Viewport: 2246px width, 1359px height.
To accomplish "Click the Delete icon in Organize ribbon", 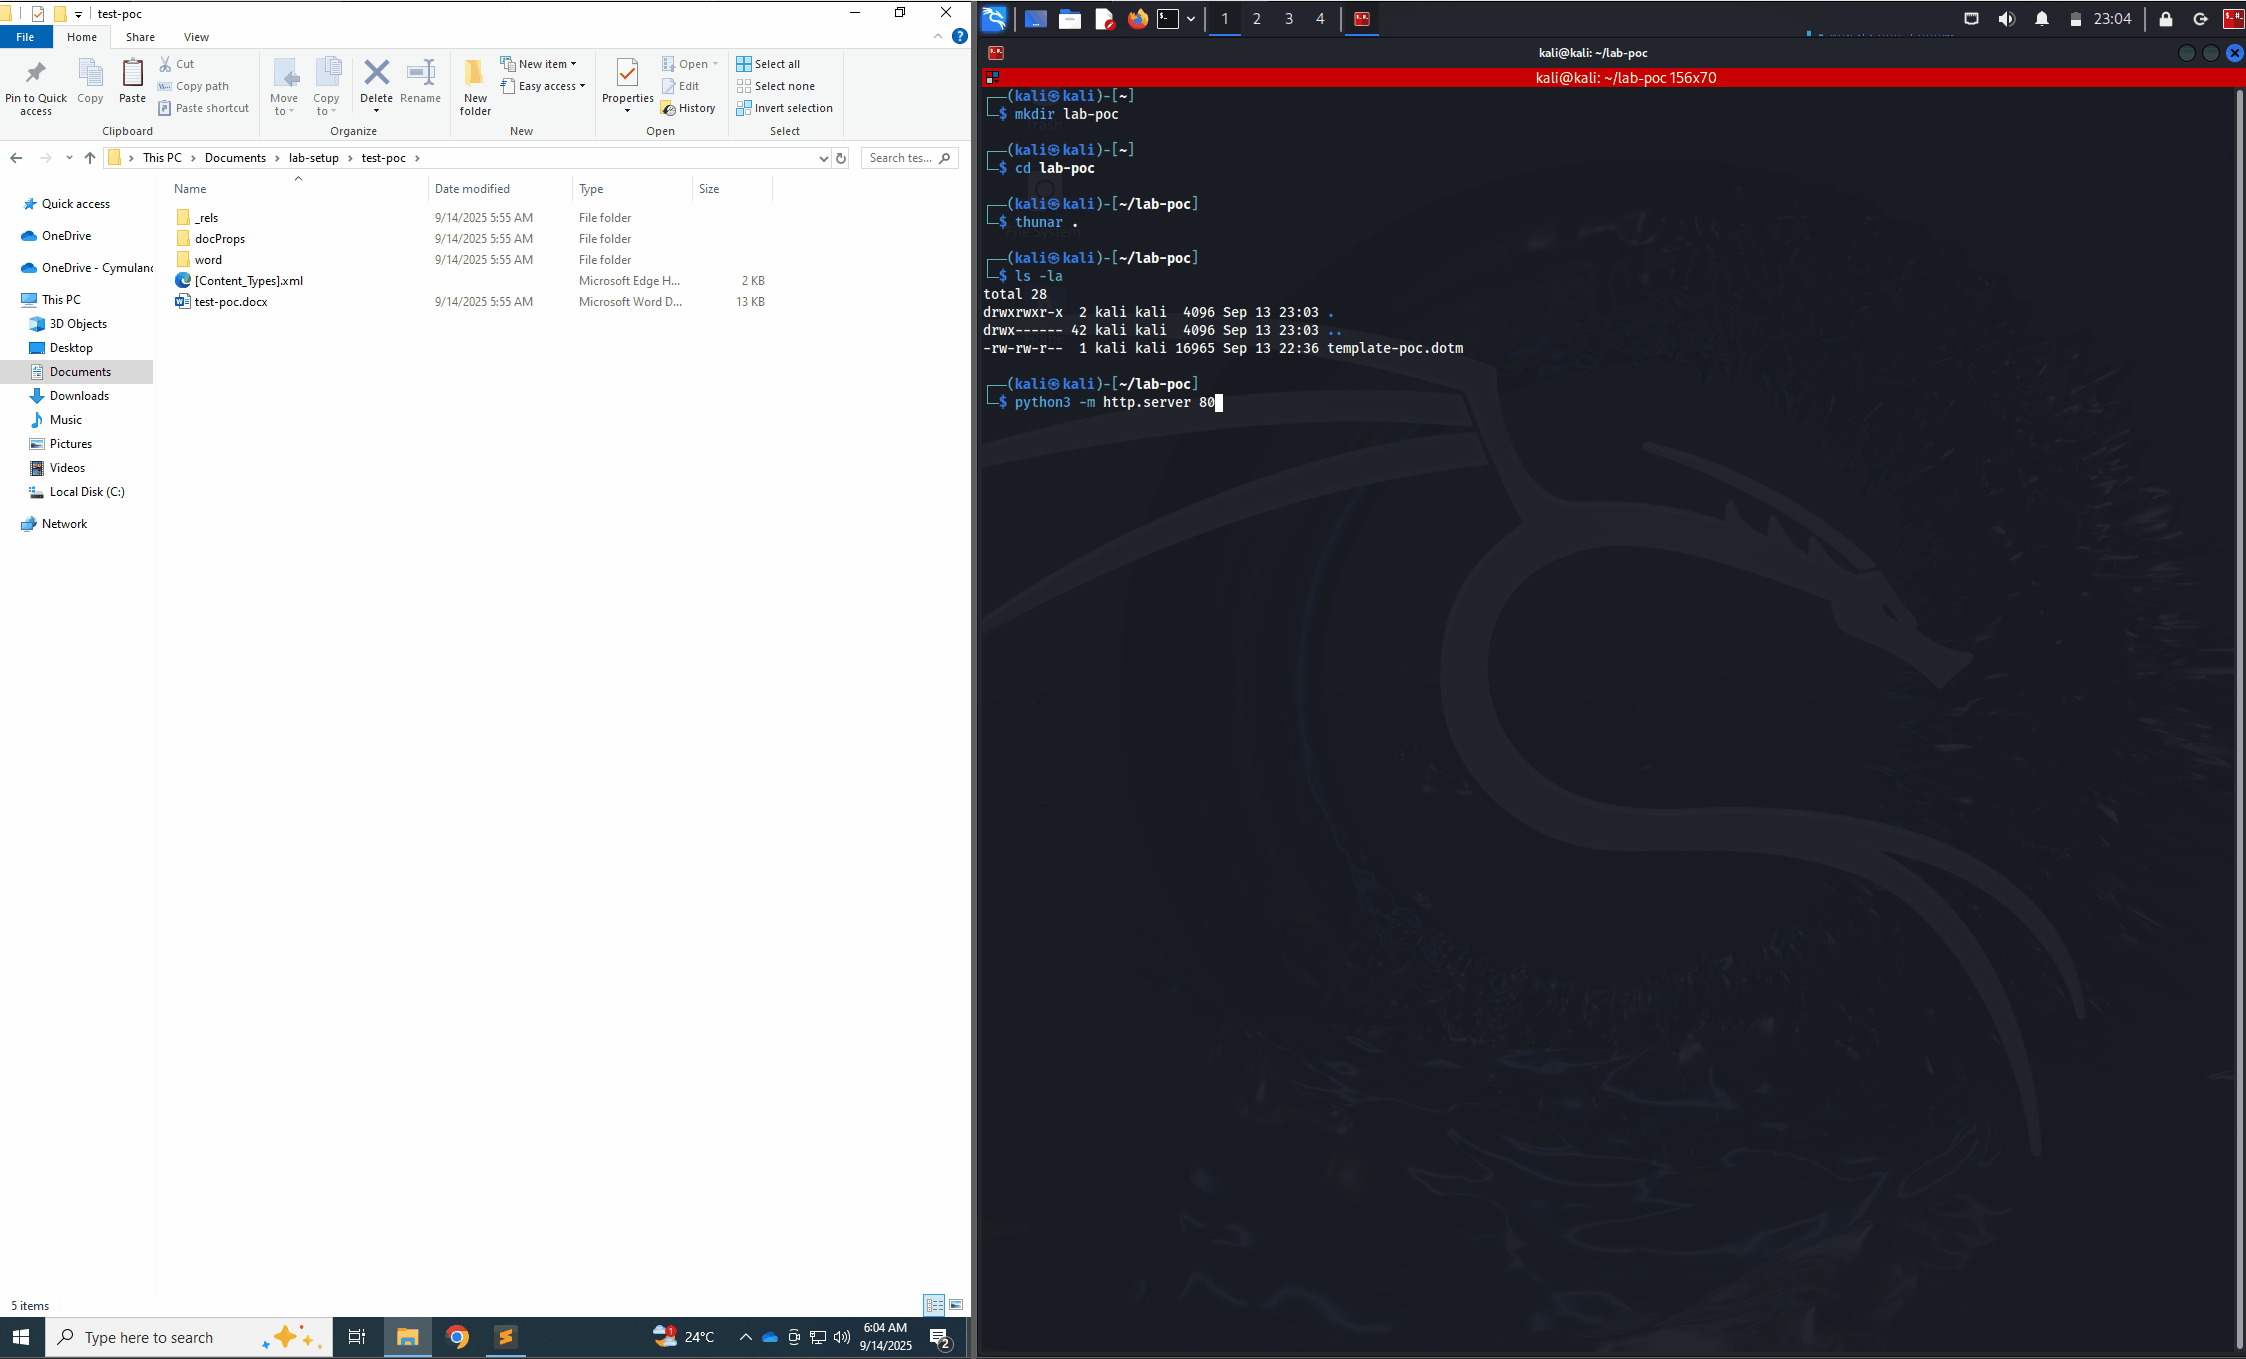I will tap(376, 74).
